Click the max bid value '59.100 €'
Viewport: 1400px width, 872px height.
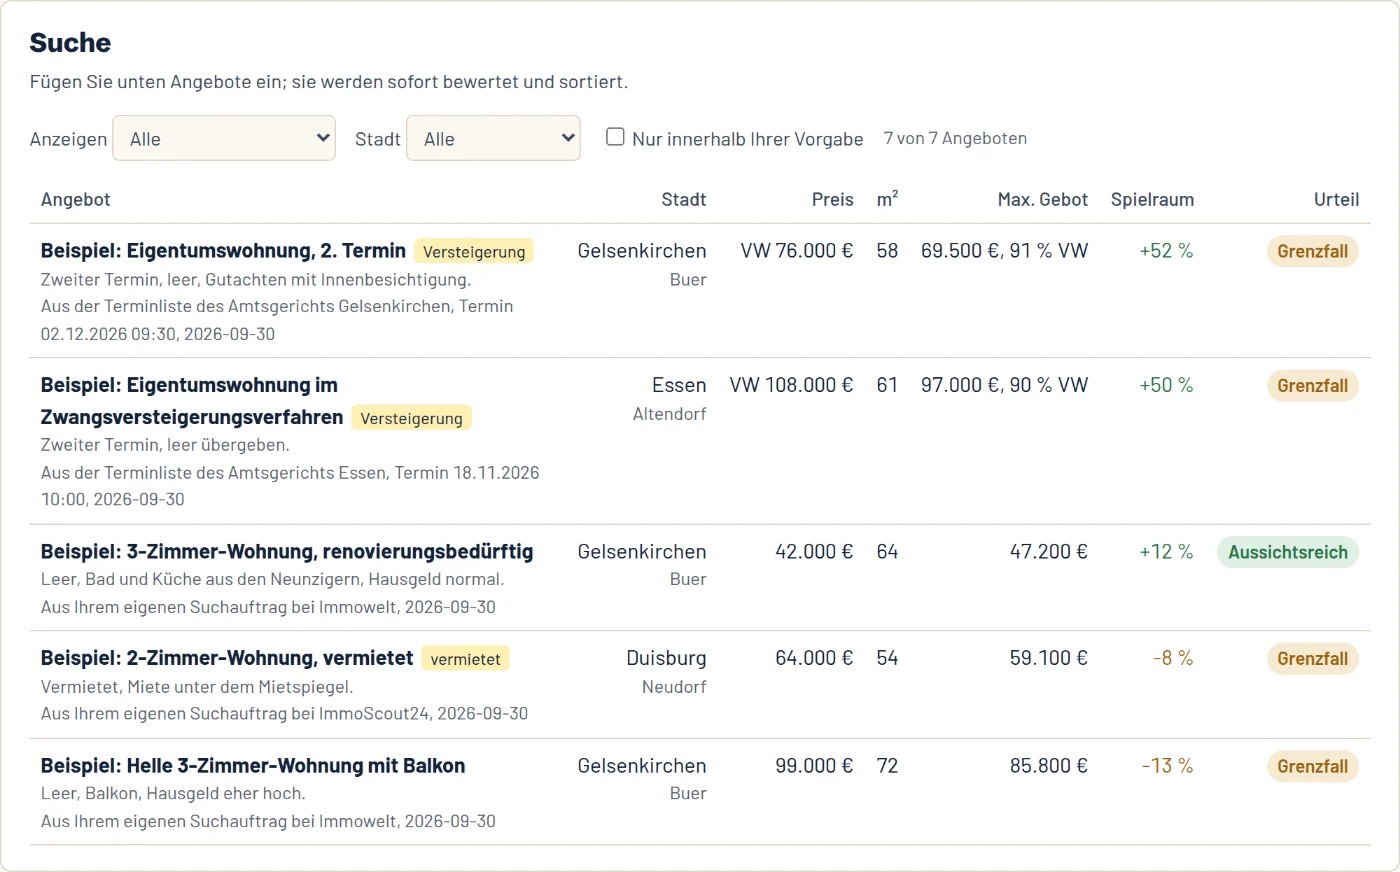(x=1049, y=658)
